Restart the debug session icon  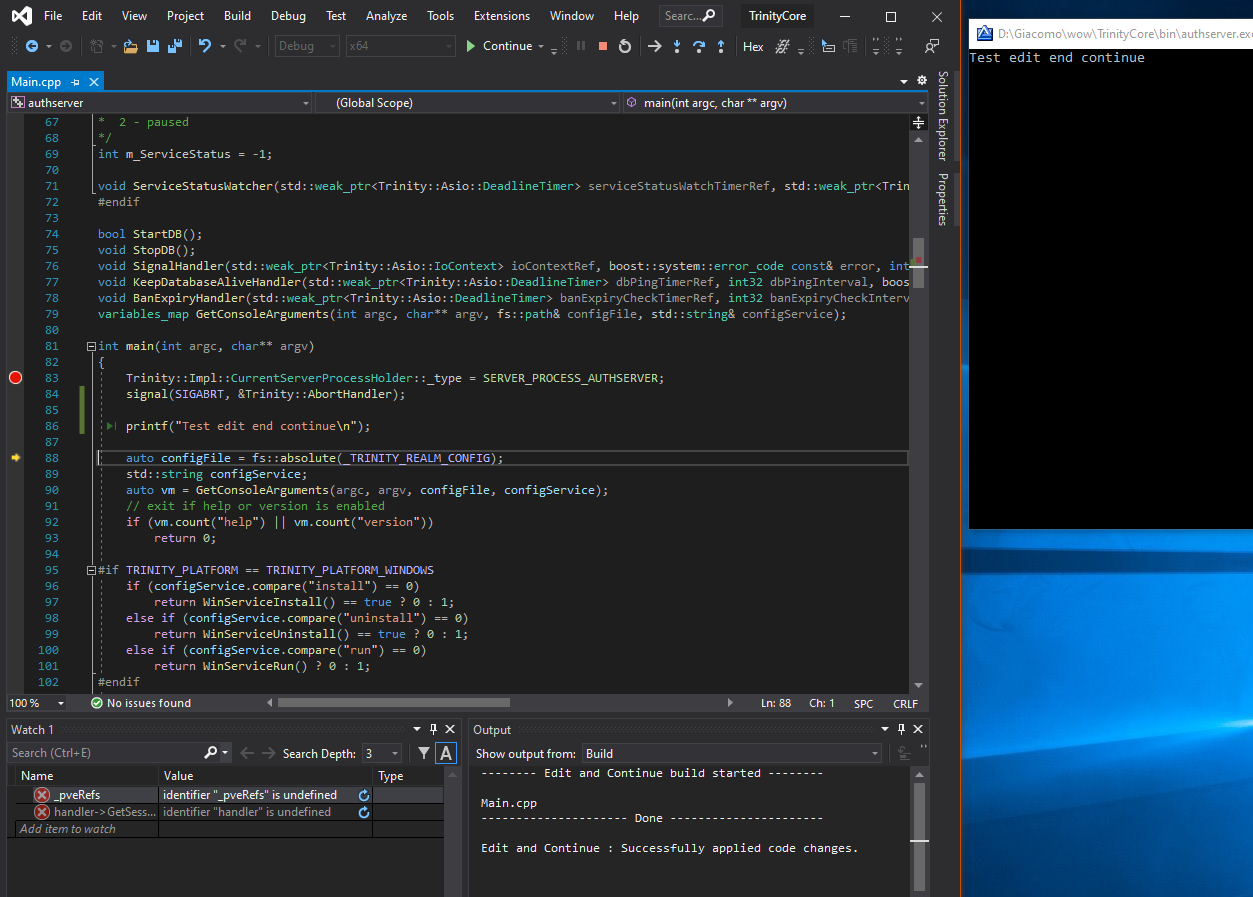[x=624, y=46]
